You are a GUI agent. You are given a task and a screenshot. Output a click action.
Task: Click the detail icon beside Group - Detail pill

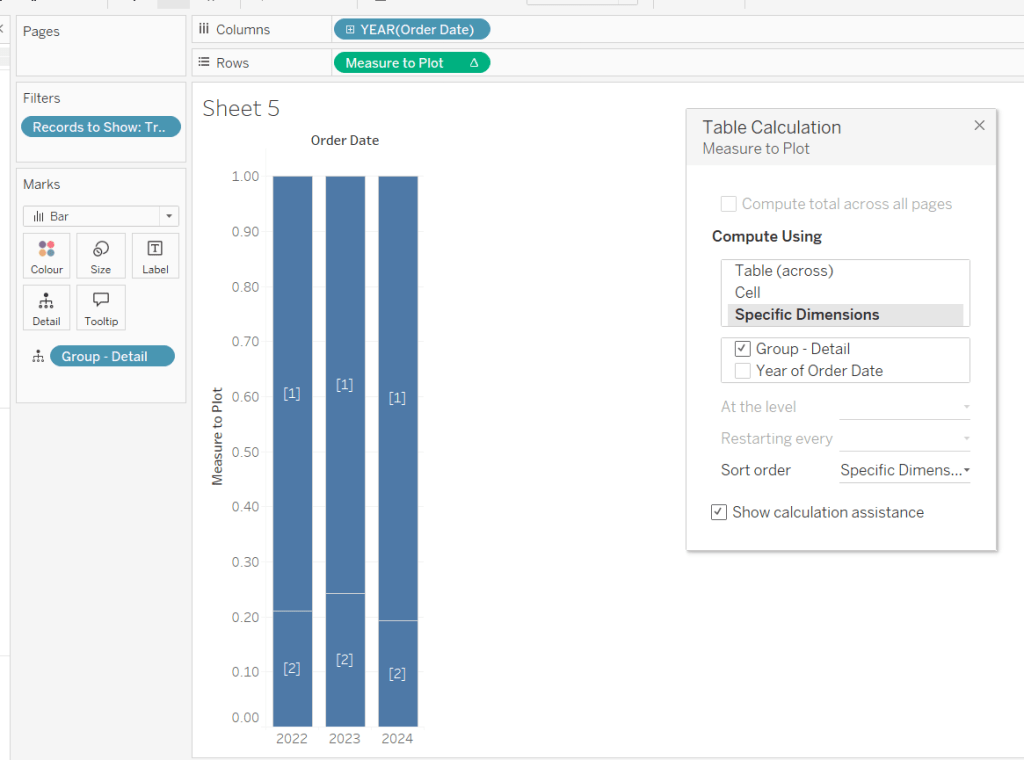tap(38, 357)
